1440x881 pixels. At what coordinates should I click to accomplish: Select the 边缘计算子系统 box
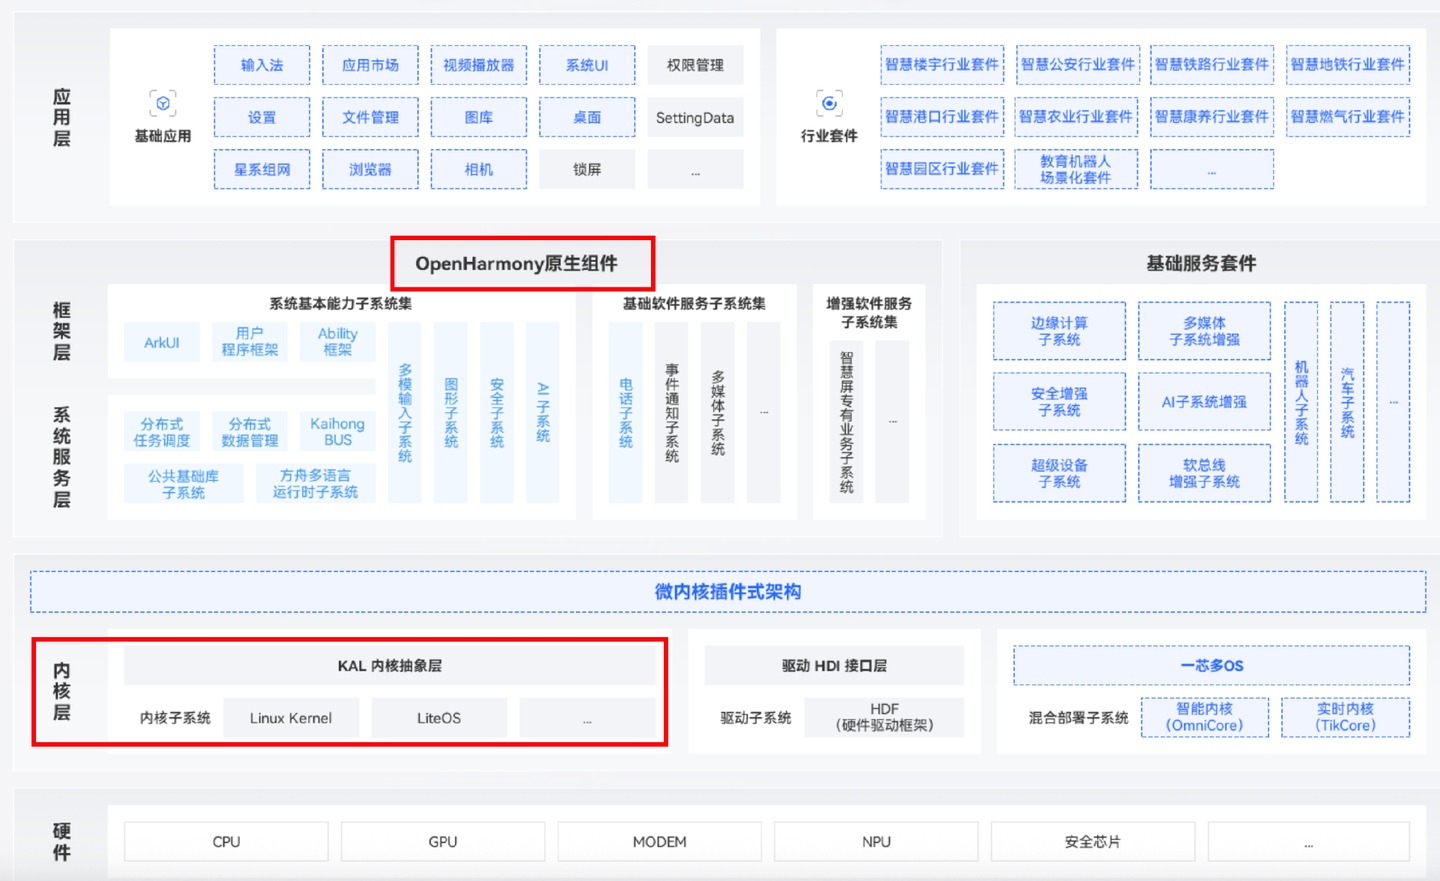click(1059, 331)
